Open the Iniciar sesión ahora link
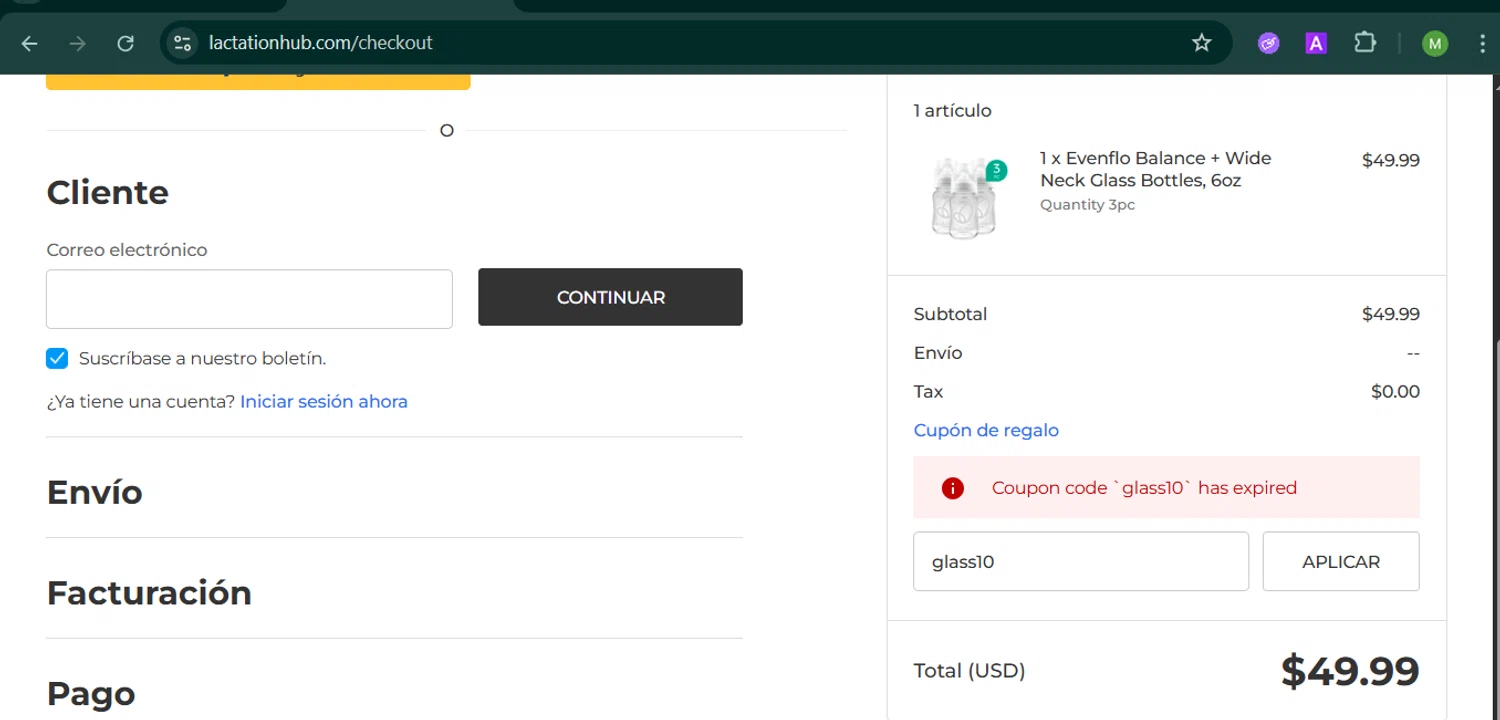Image resolution: width=1500 pixels, height=720 pixels. coord(324,401)
